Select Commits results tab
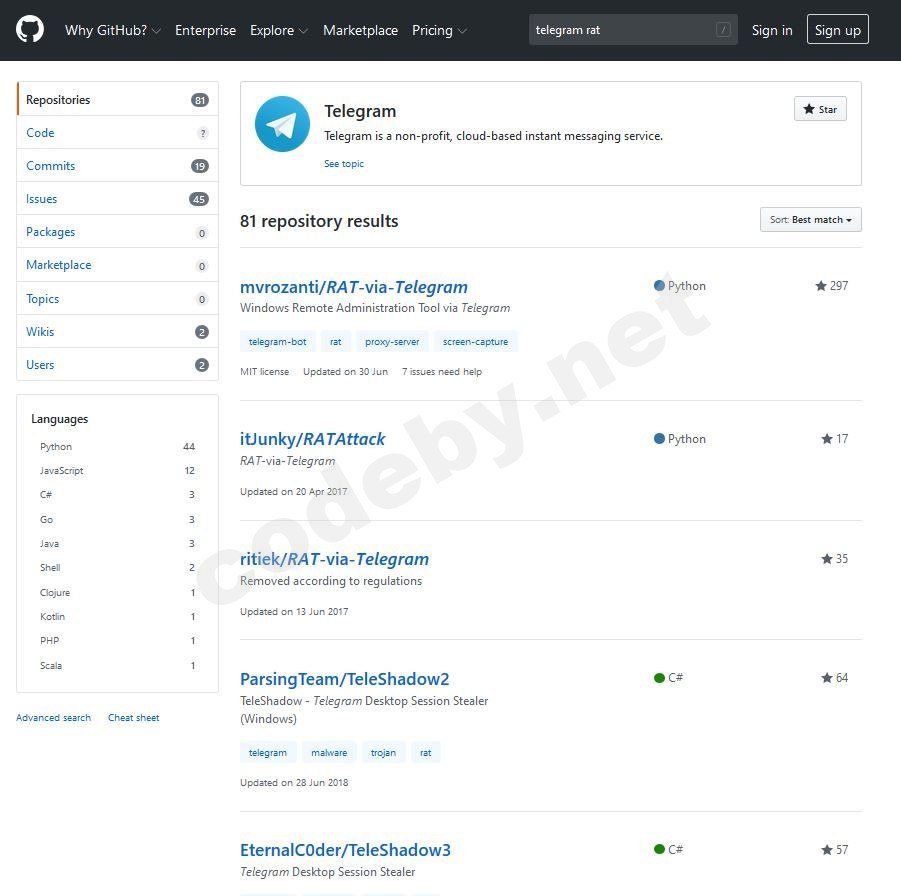 [117, 166]
